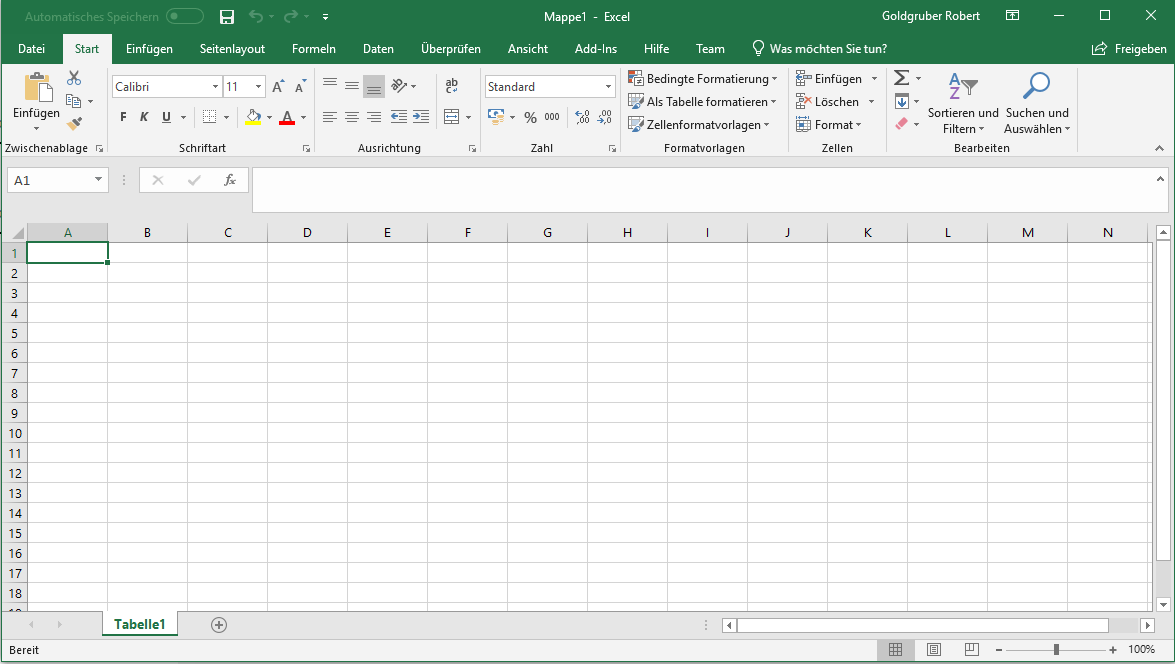1175x664 pixels.
Task: Switch to the Seitenlayout tab
Action: [232, 49]
